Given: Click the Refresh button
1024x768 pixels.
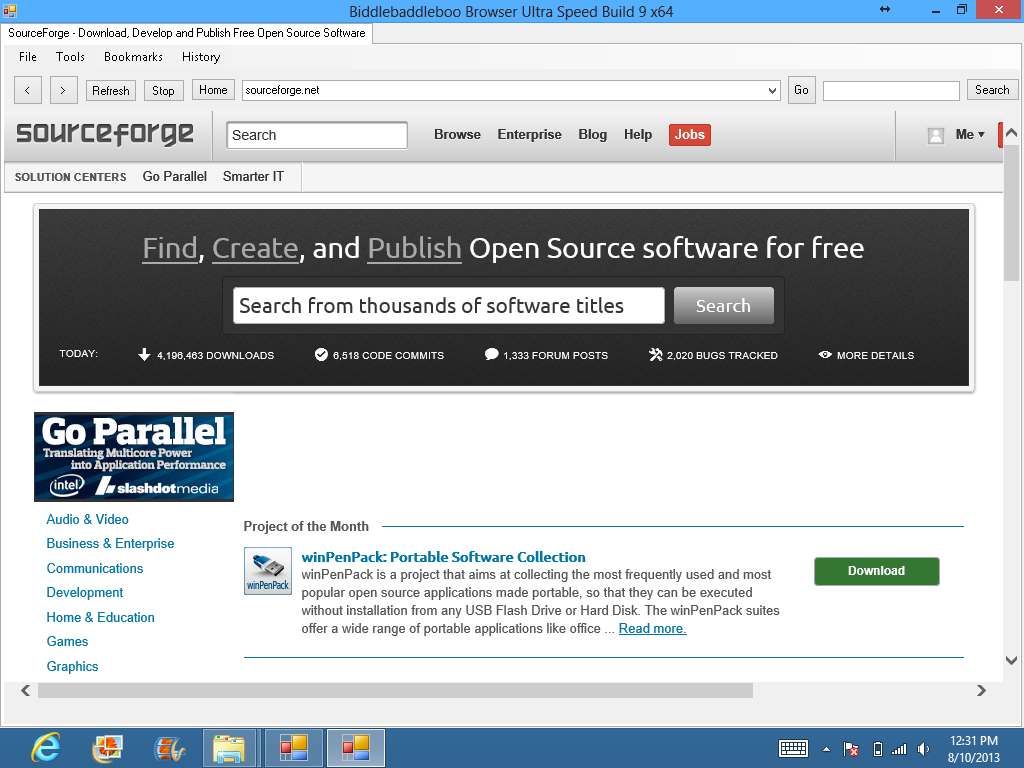Looking at the screenshot, I should [x=111, y=90].
